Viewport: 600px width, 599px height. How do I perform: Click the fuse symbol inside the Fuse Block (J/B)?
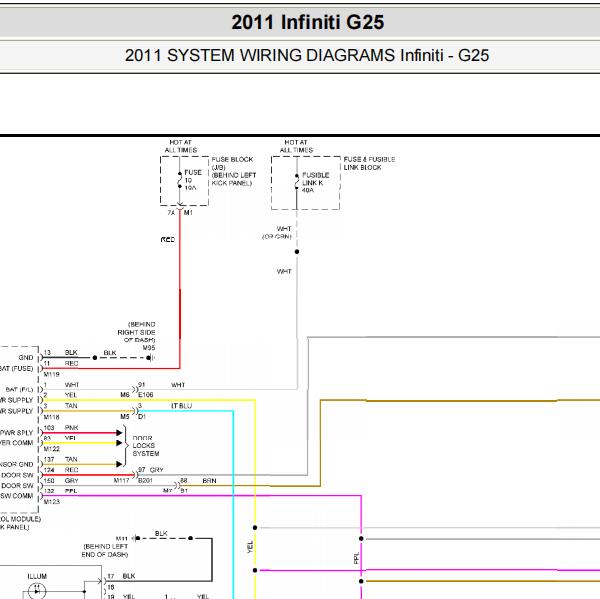click(x=179, y=180)
